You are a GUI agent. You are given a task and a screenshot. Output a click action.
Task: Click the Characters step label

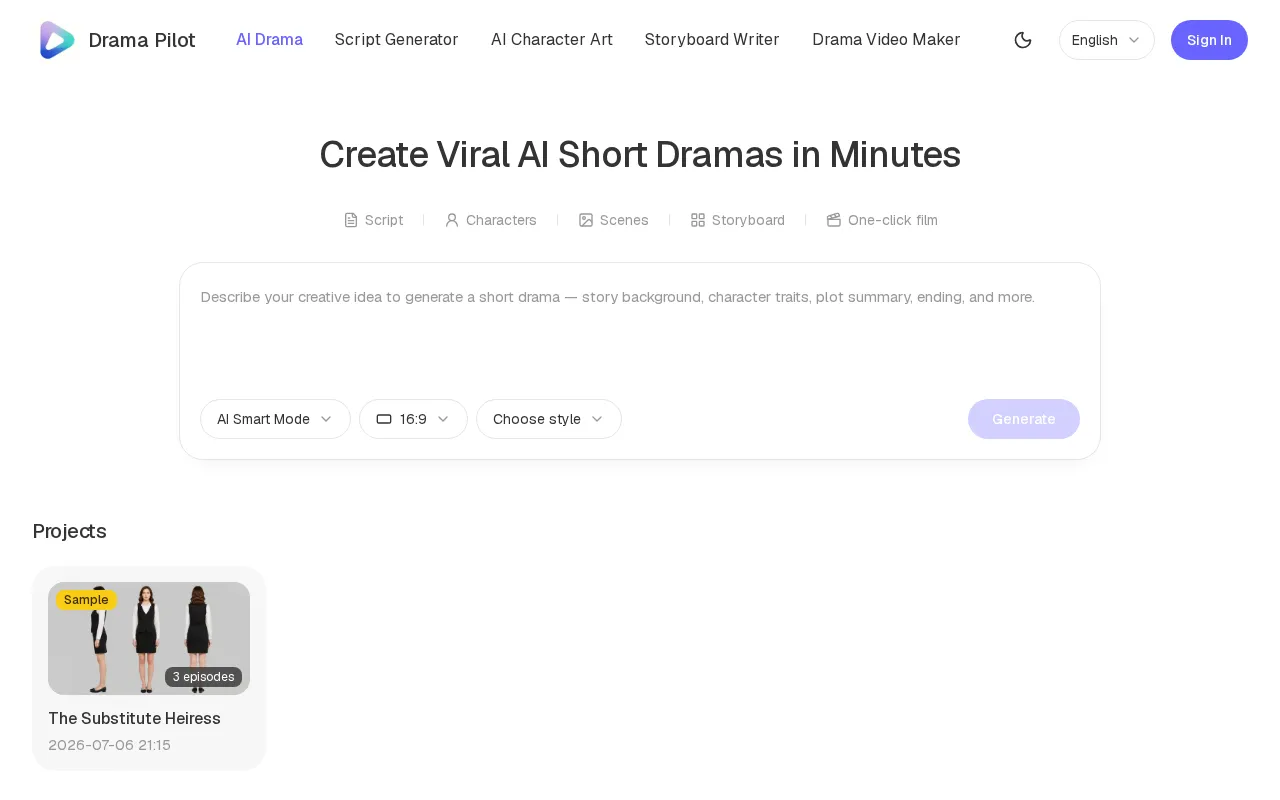click(501, 220)
